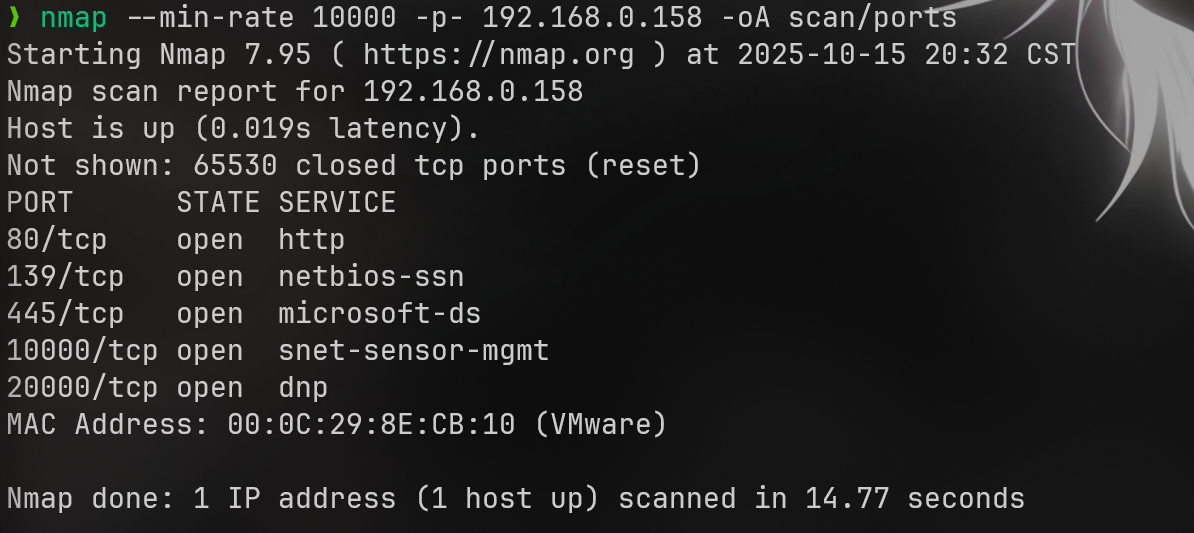
Task: Click the STATE column header
Action: tap(217, 203)
